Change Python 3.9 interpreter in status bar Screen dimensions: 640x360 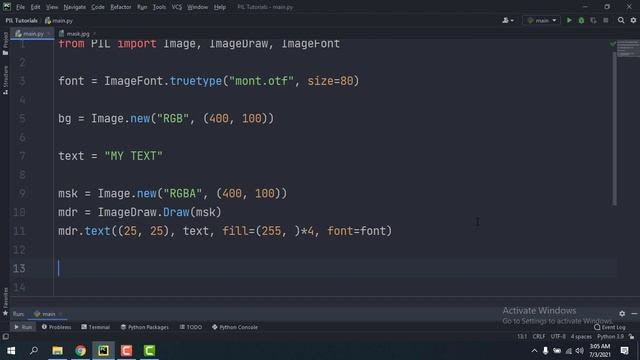(610, 337)
